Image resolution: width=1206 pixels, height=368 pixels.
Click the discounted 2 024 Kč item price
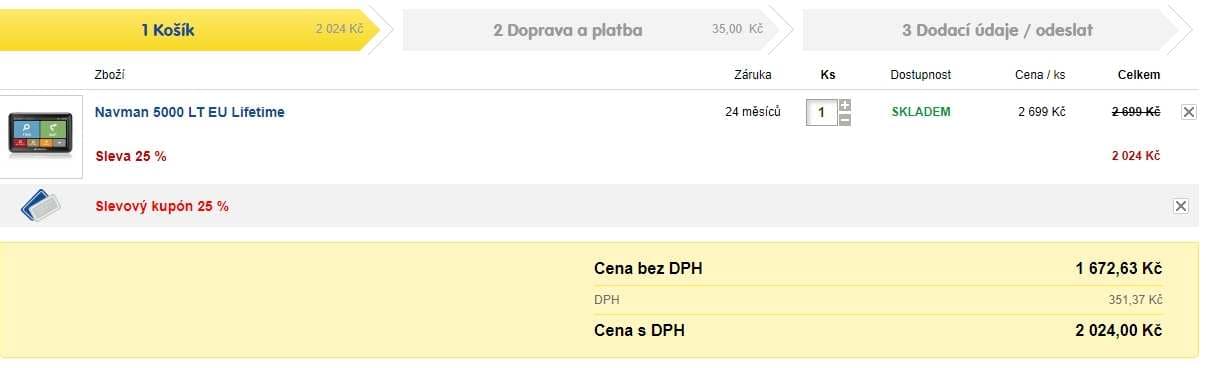[x=1136, y=156]
